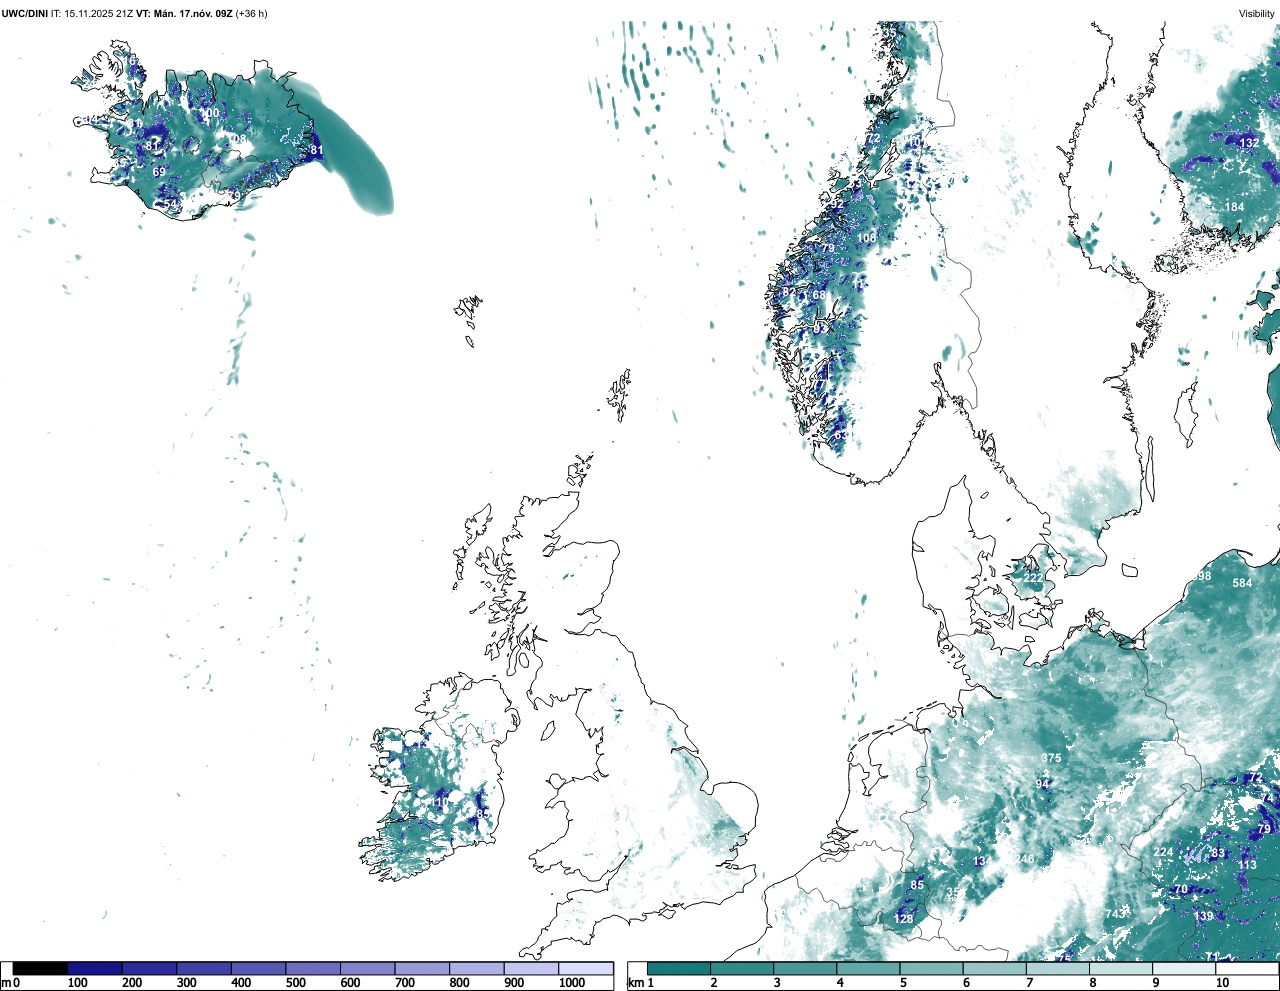This screenshot has height=991, width=1280.
Task: Click the '375' visibility value over Germany
Action: coord(1051,758)
